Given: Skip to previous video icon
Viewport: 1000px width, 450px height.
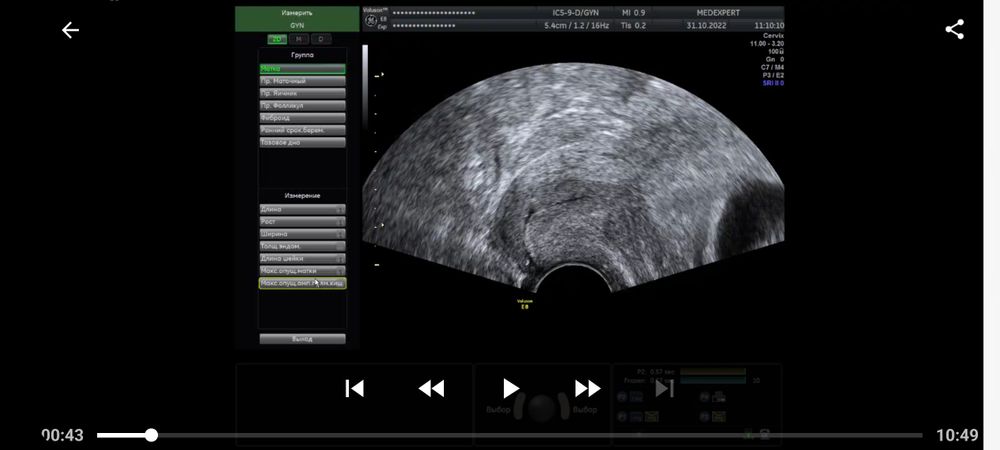Looking at the screenshot, I should tap(354, 388).
